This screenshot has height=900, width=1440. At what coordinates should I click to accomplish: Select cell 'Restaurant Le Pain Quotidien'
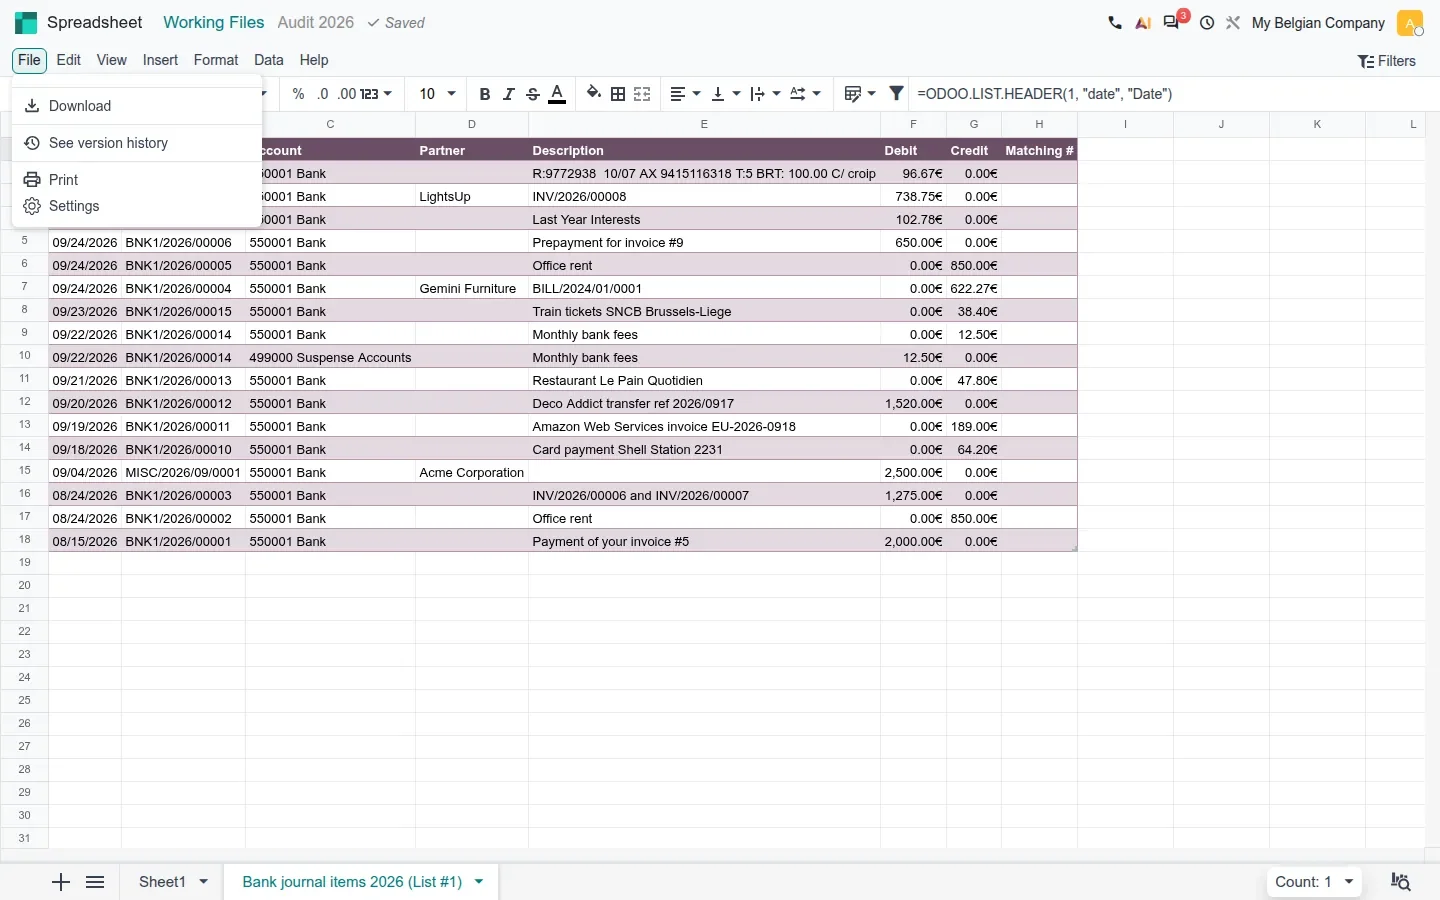pos(704,380)
